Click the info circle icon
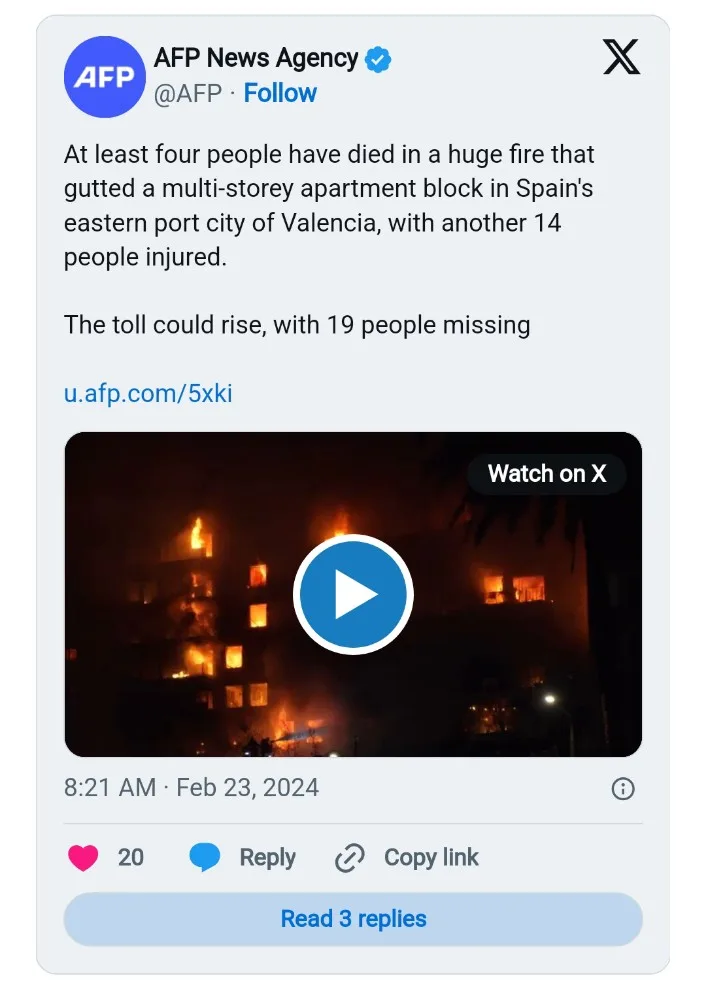This screenshot has height=986, width=706. coord(622,789)
